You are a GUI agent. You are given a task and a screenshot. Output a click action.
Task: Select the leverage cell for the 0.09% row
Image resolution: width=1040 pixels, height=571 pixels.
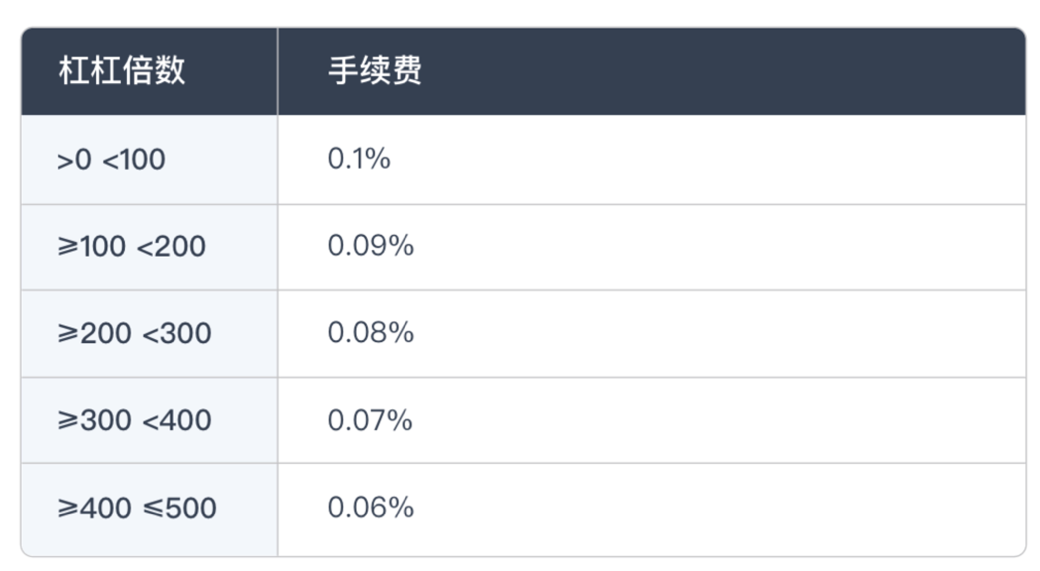149,247
